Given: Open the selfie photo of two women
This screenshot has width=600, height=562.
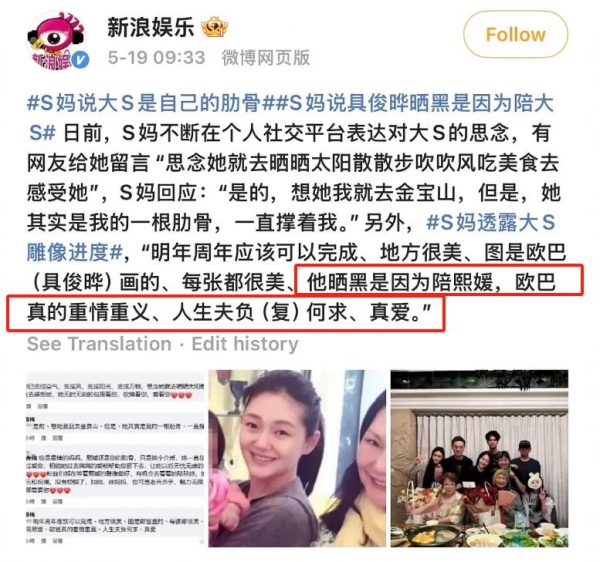Looking at the screenshot, I should coord(297,458).
